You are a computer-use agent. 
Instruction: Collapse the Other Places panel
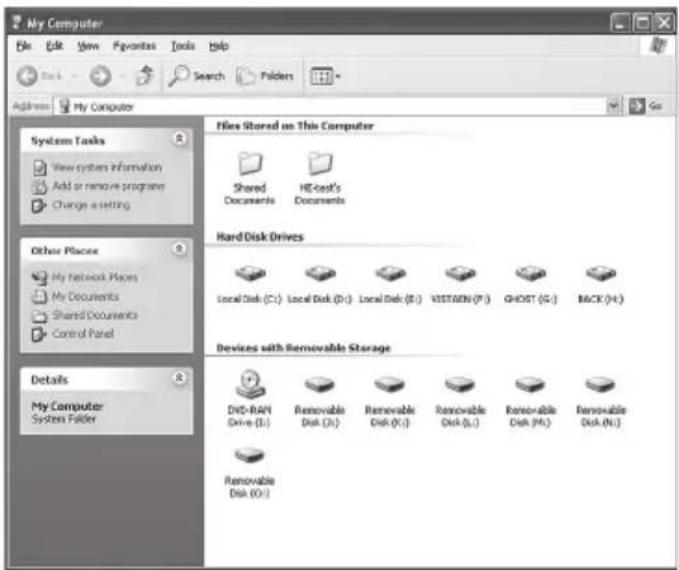coord(179,249)
